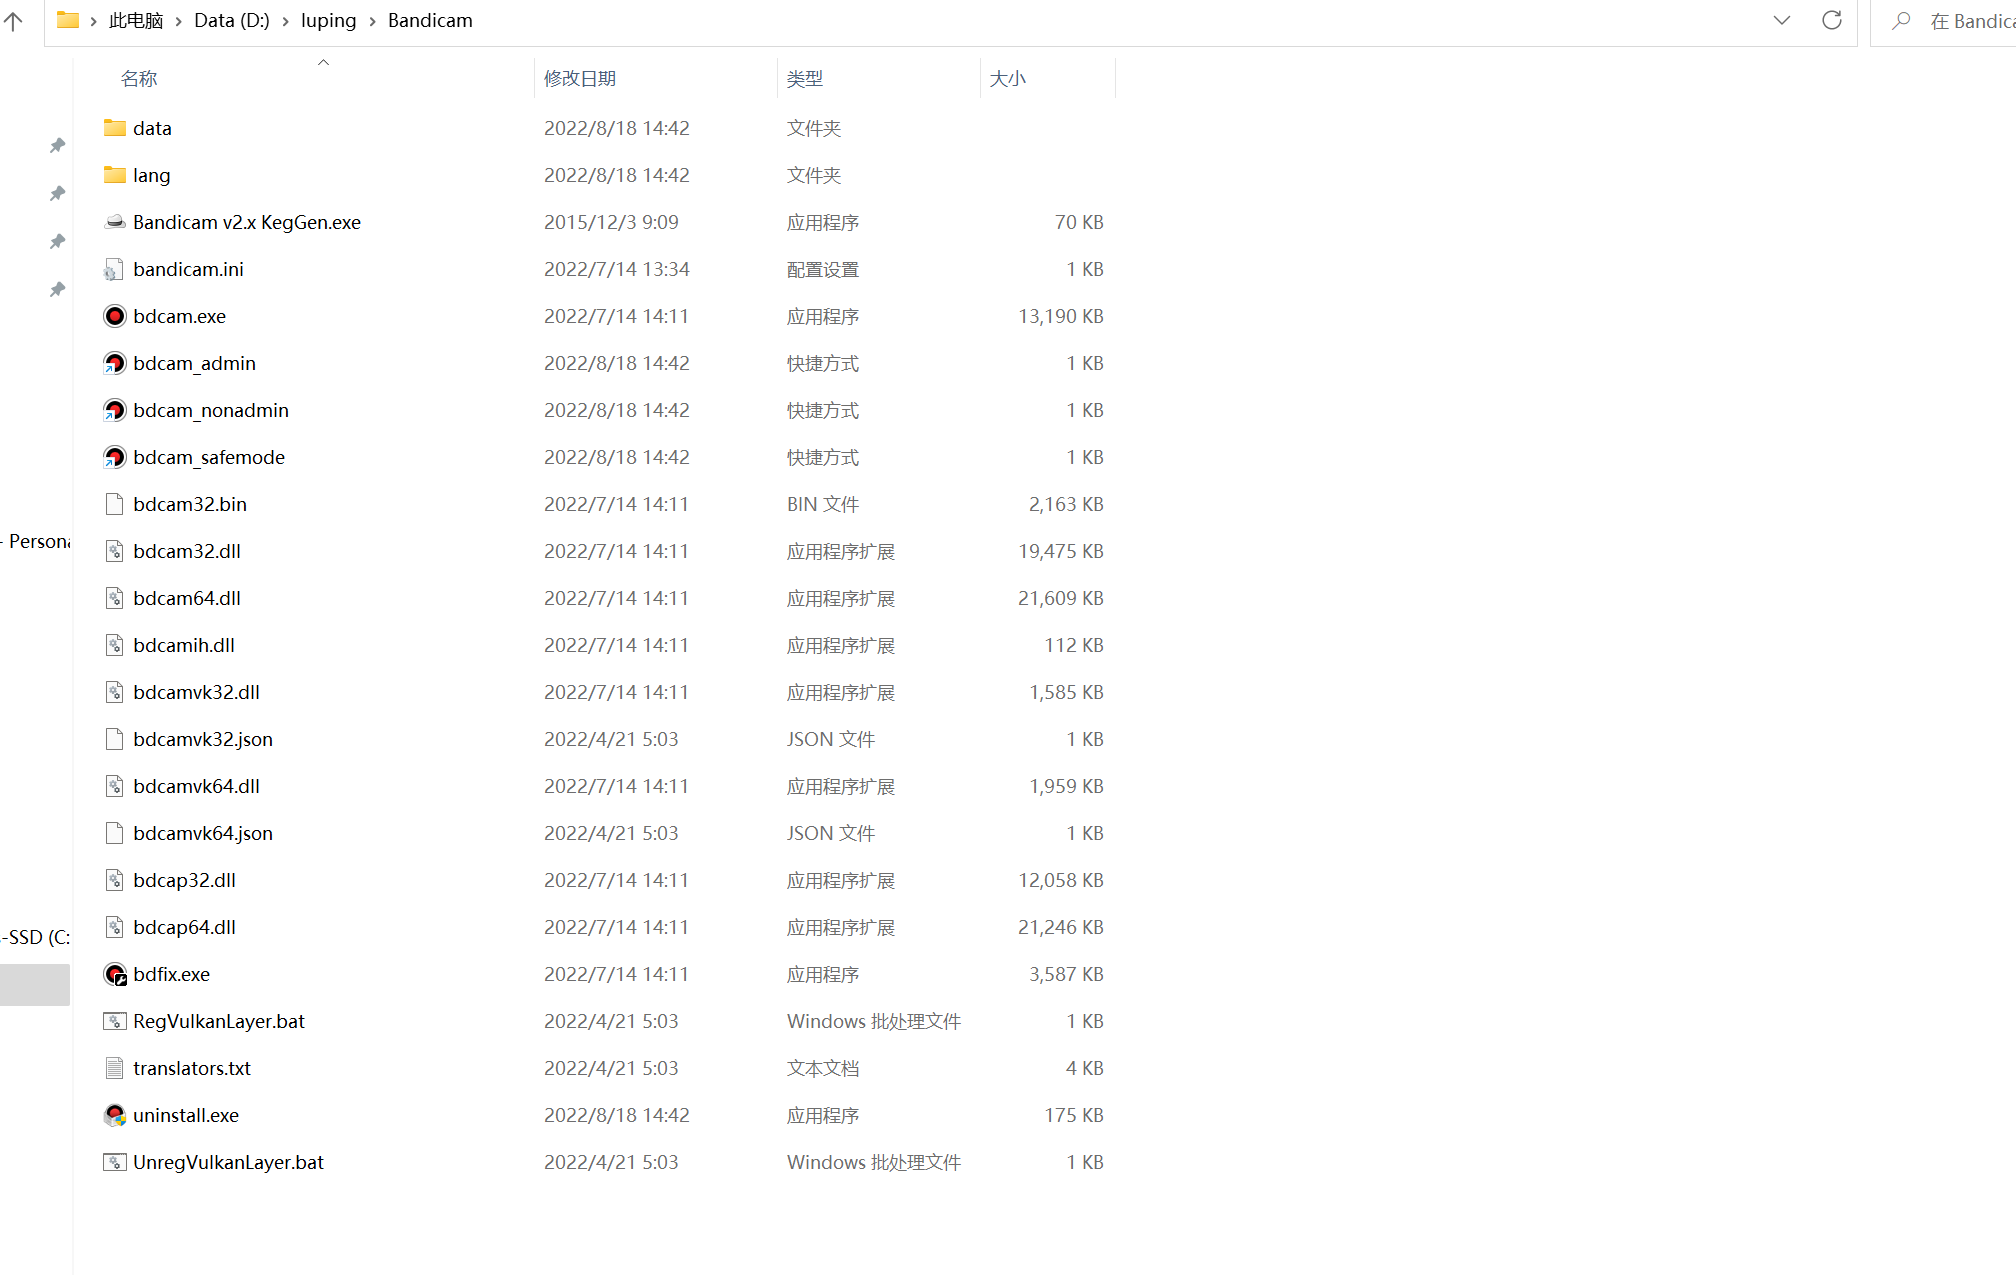Click the bdcamvk32.json file icon
The width and height of the screenshot is (2016, 1275).
115,739
